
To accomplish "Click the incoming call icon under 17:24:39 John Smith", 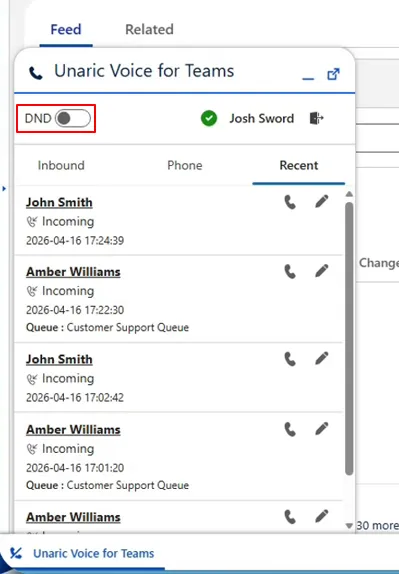I will click(x=32, y=221).
